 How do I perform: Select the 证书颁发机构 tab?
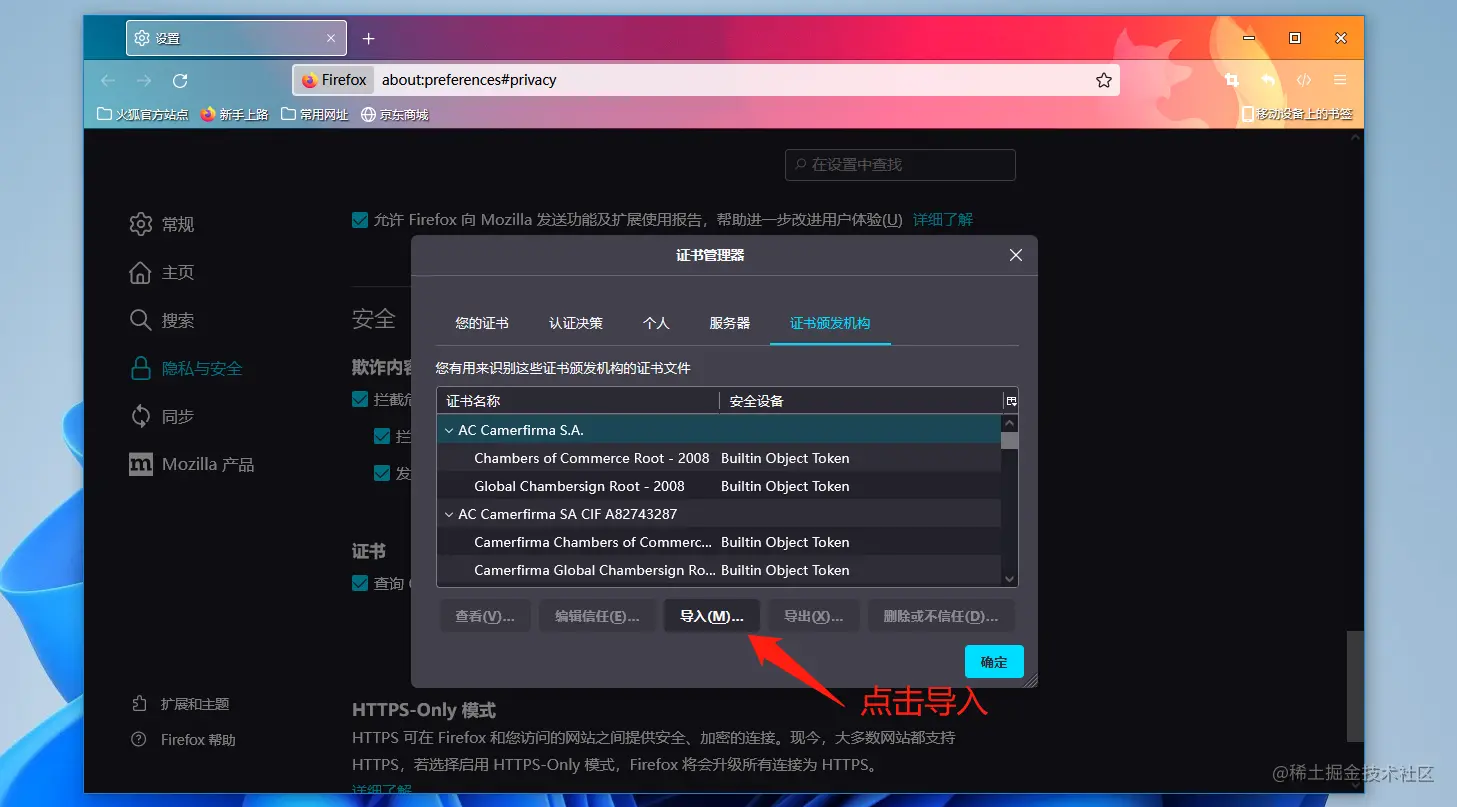click(x=830, y=323)
